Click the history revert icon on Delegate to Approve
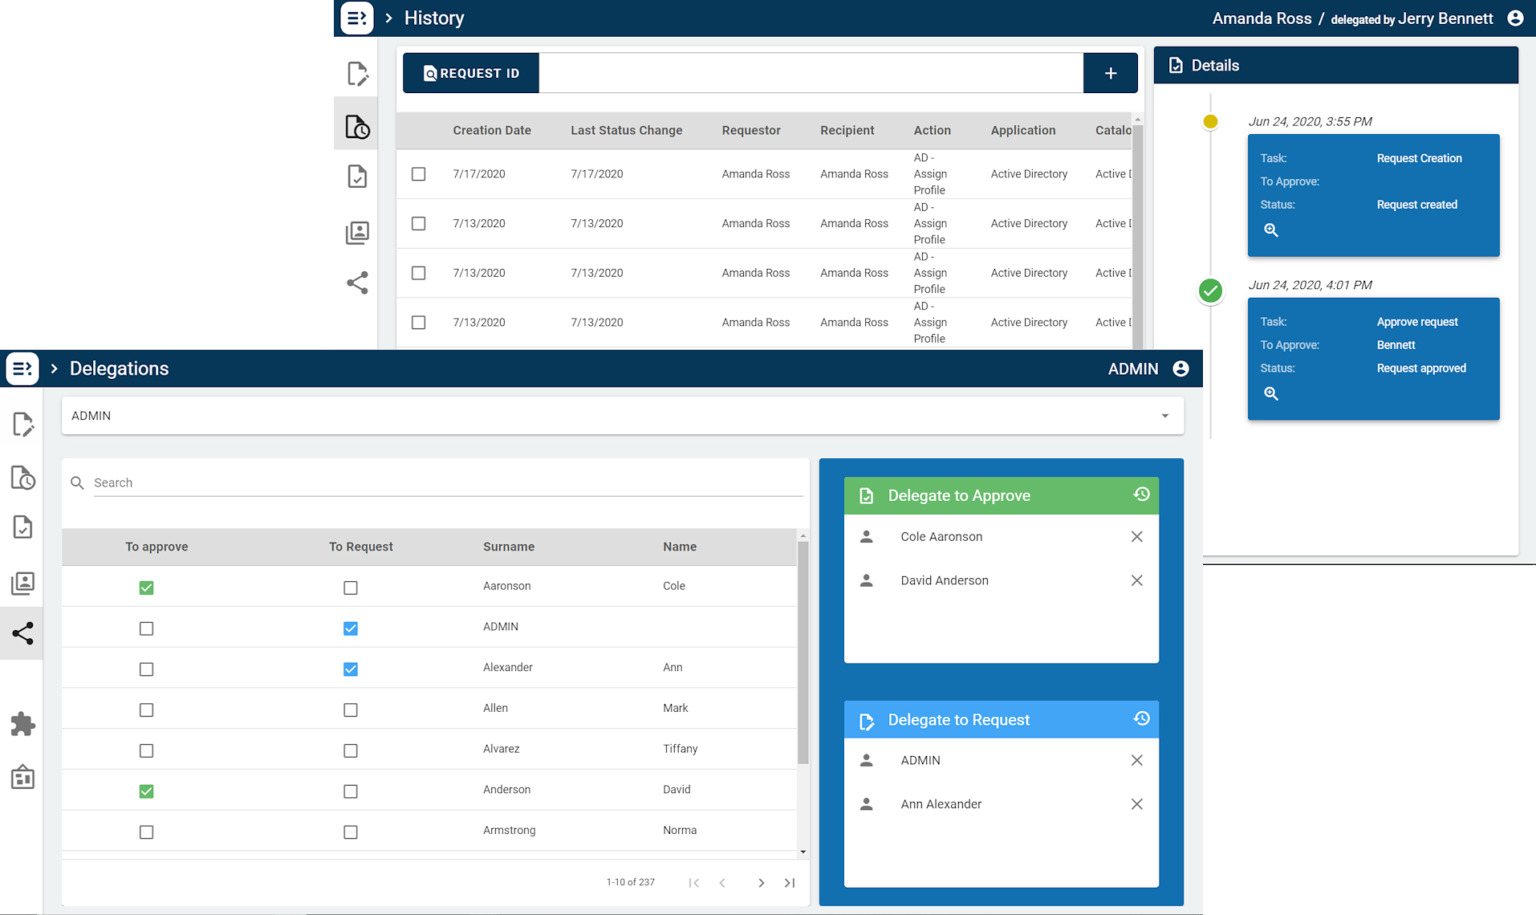The width and height of the screenshot is (1536, 915). (1140, 495)
